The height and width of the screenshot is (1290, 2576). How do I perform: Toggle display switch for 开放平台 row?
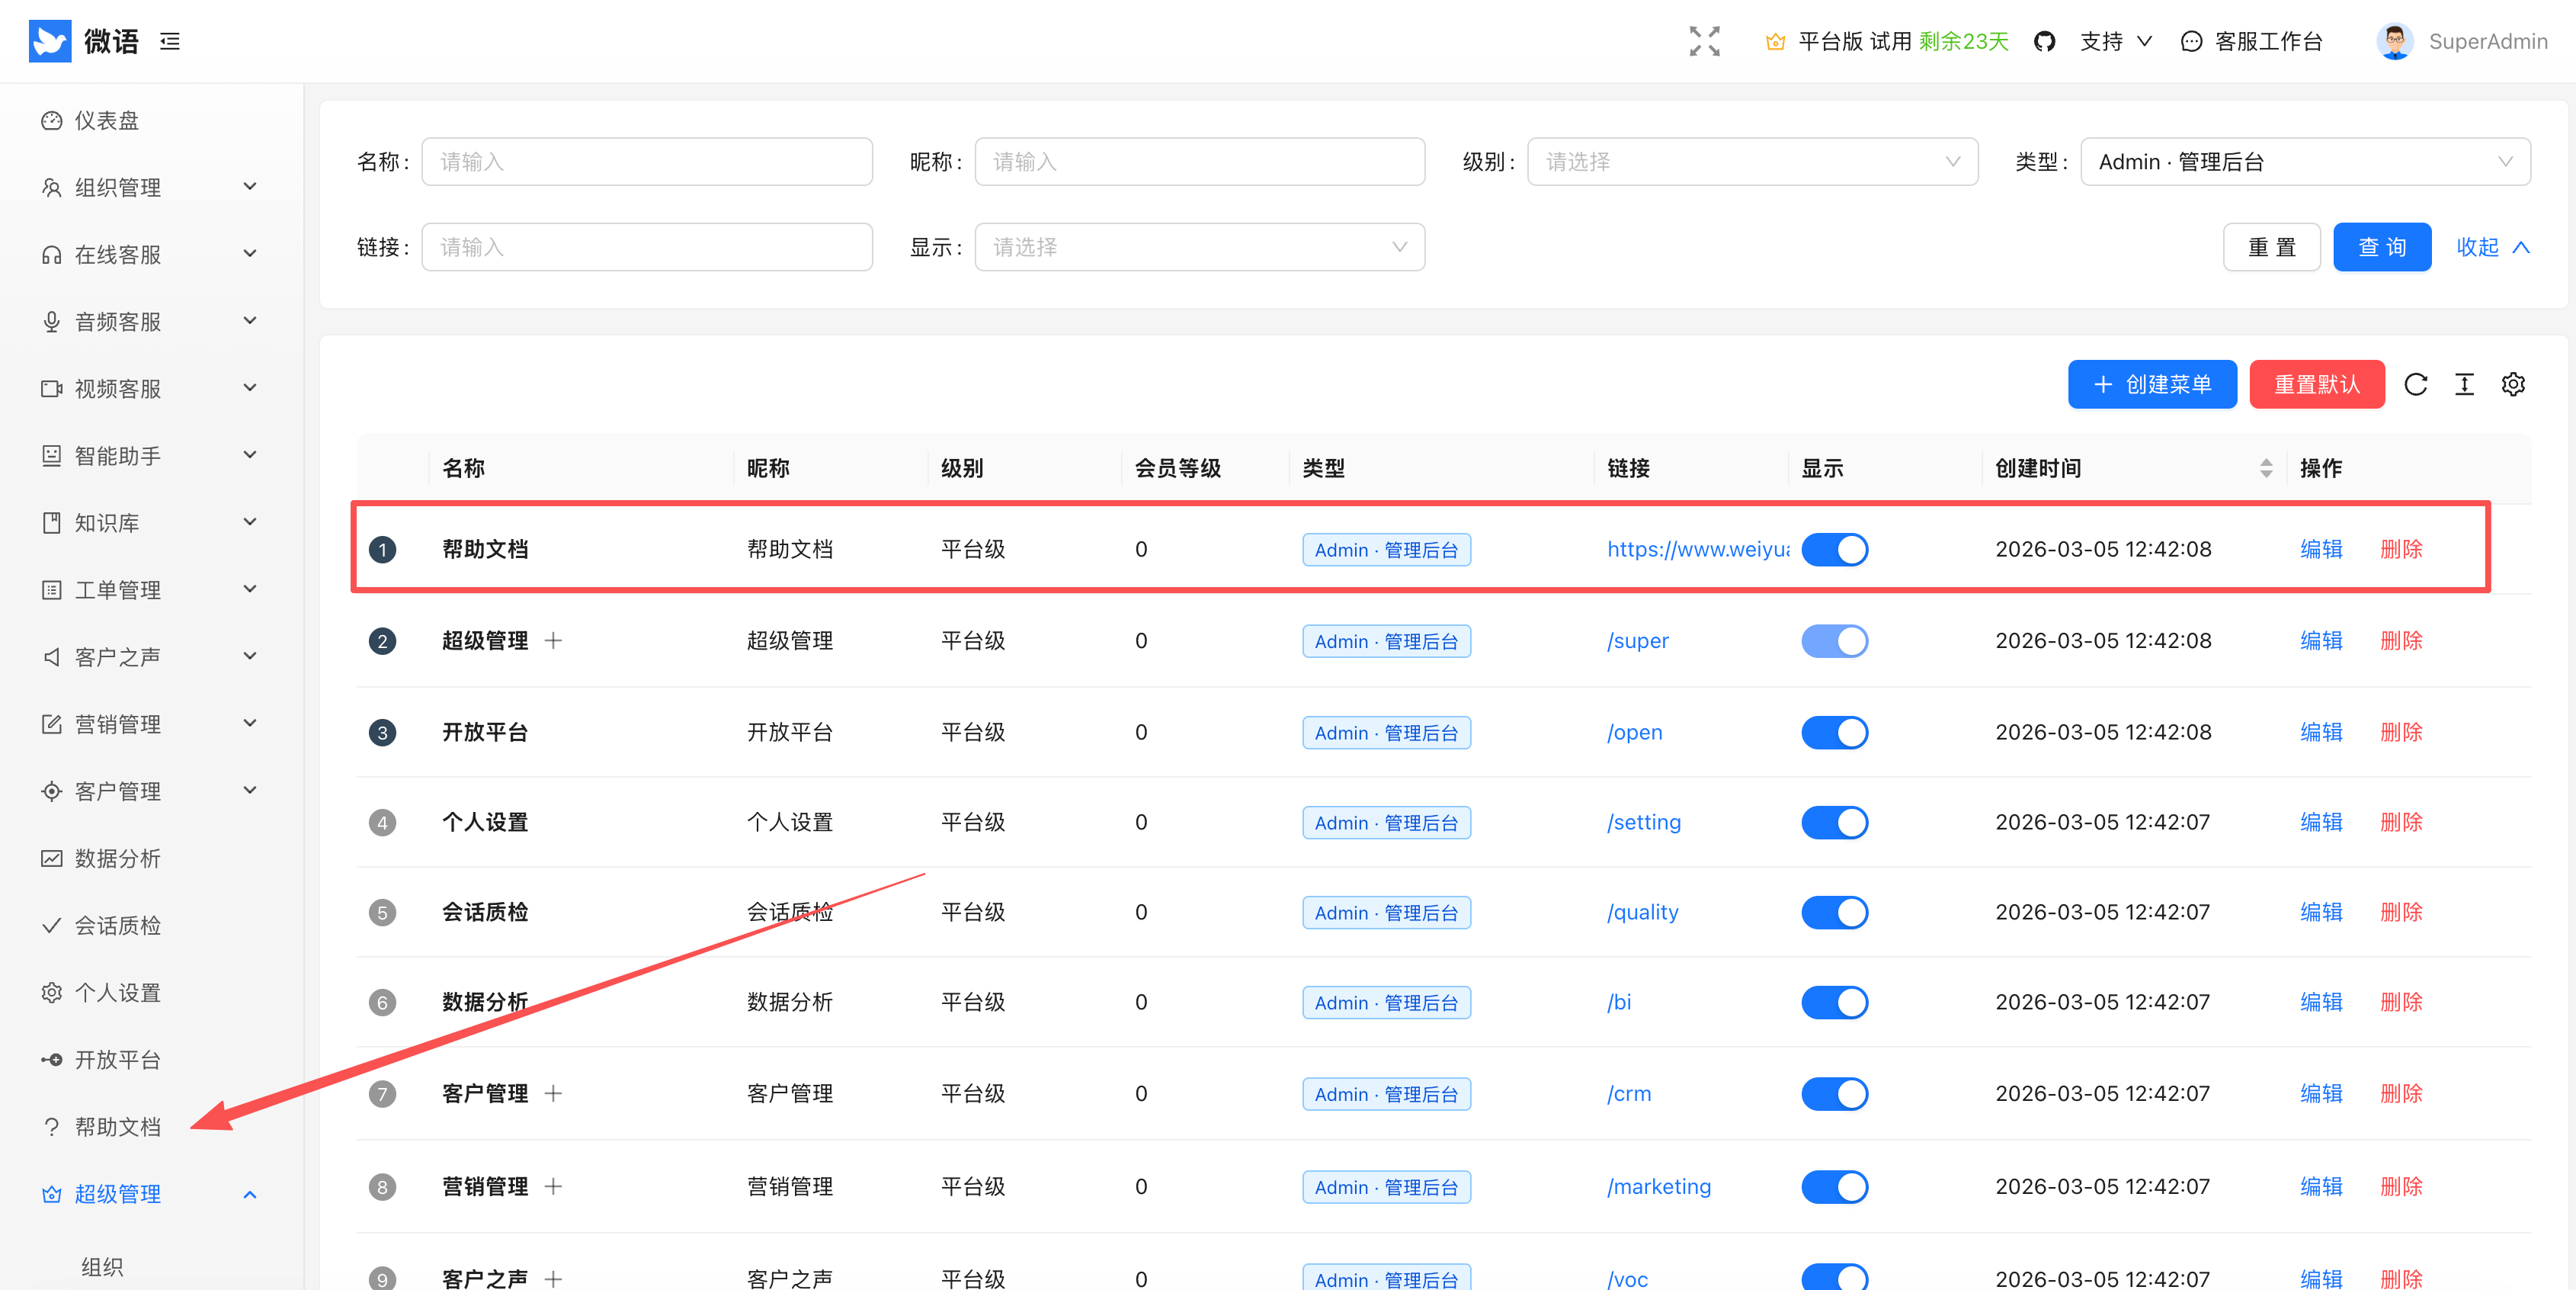[1834, 732]
